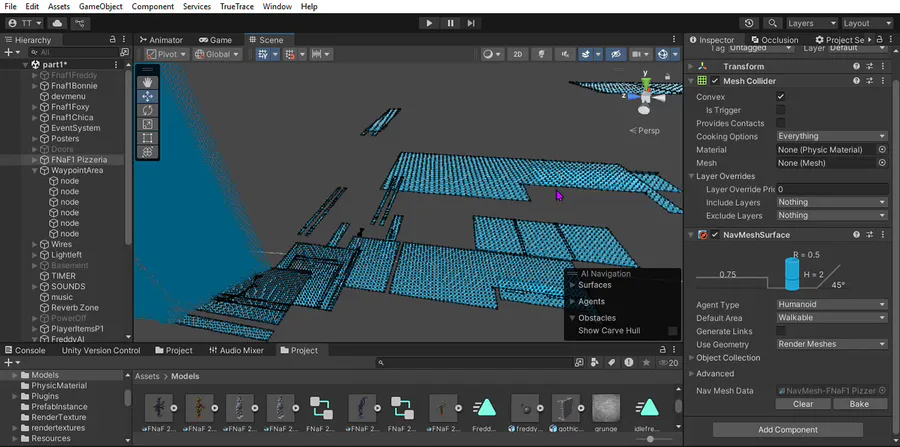Open the Global handle rotation dropdown
The image size is (900, 447).
pos(217,54)
